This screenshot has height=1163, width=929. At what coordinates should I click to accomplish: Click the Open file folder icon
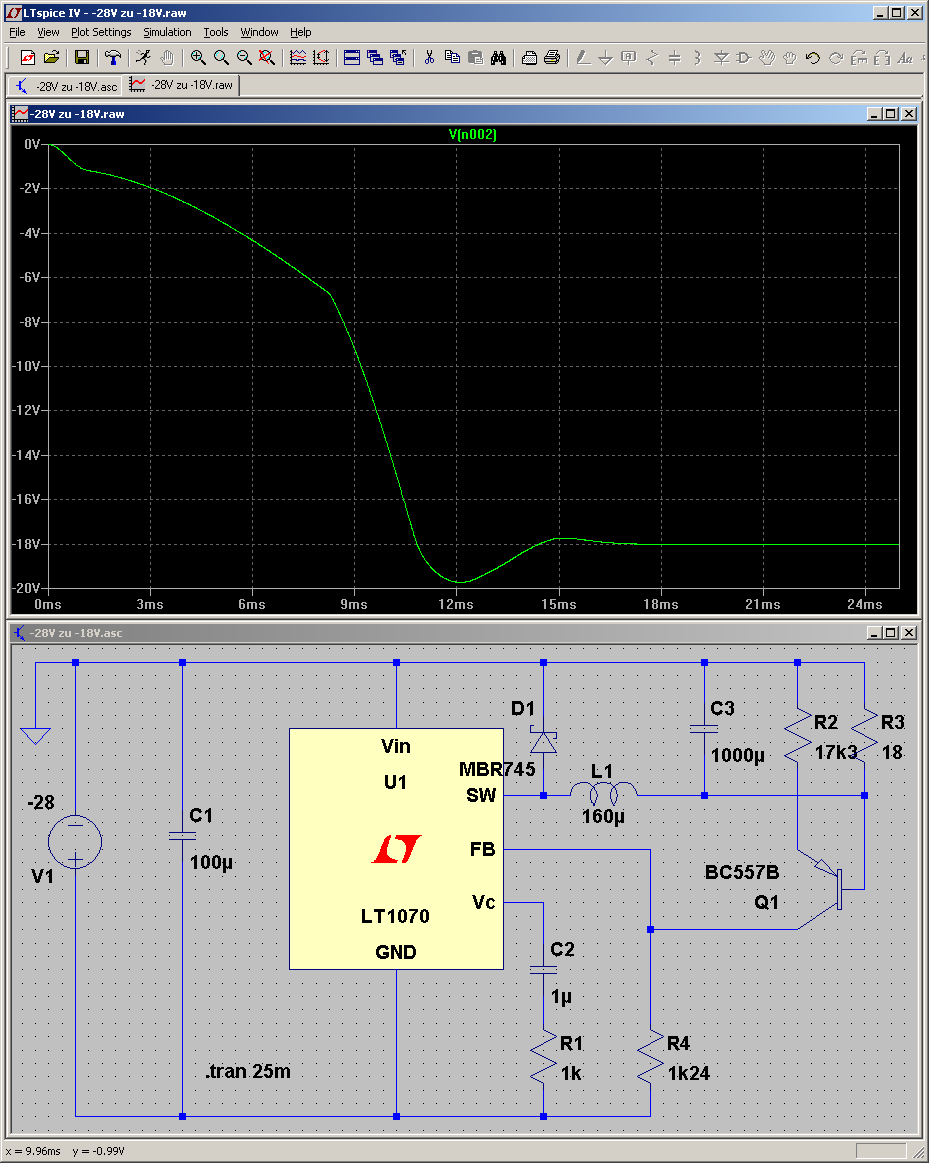[51, 57]
